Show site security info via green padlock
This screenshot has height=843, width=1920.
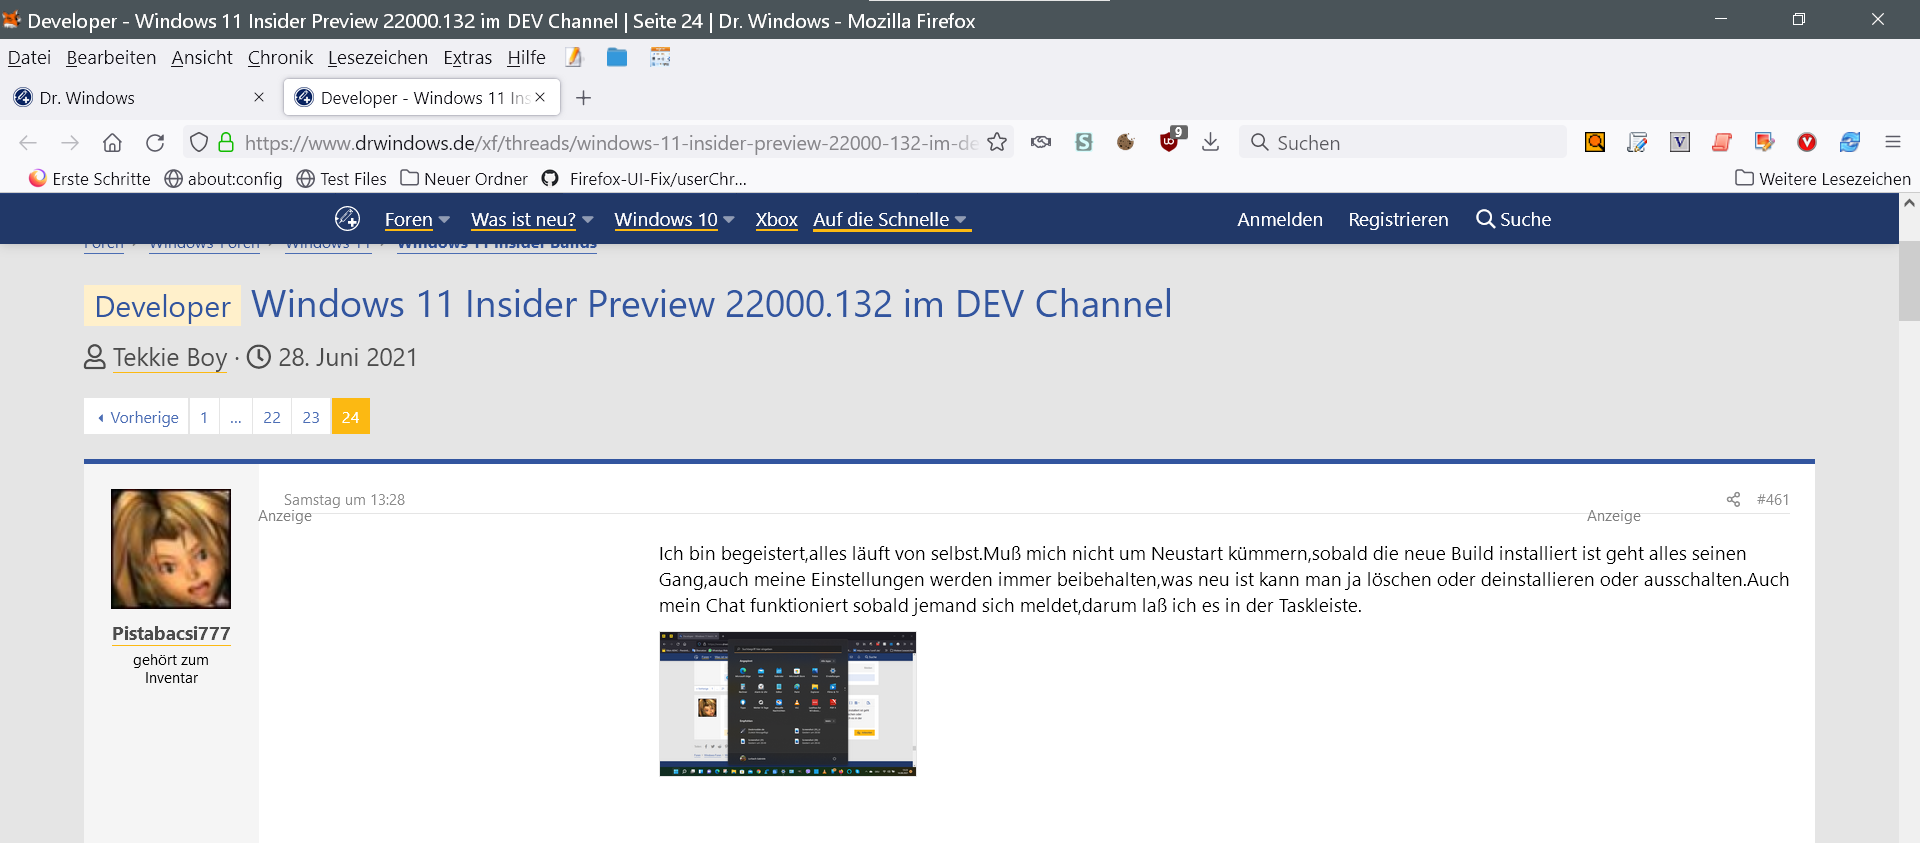(226, 143)
